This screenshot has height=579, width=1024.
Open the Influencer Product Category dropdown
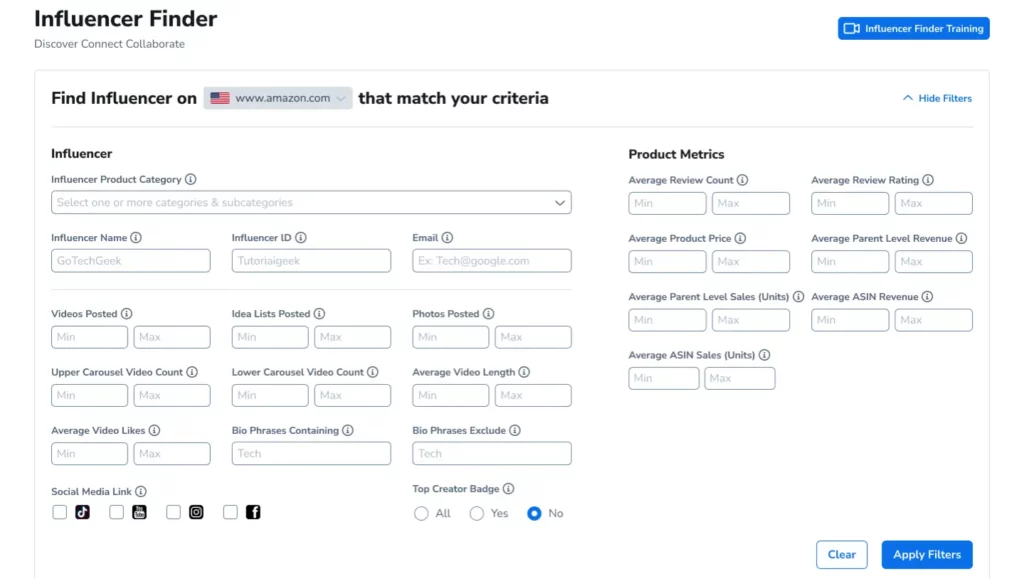tap(311, 202)
